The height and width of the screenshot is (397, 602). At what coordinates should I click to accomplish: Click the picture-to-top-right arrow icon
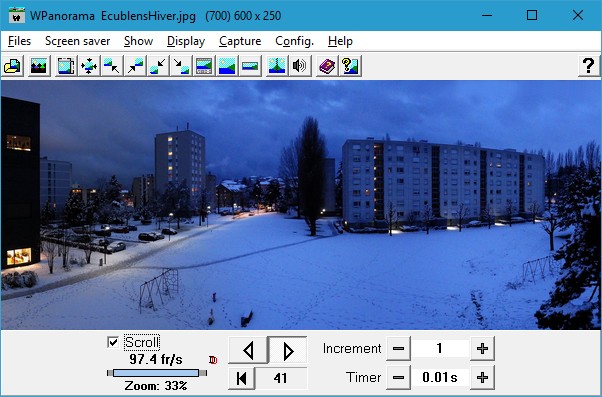[x=135, y=66]
